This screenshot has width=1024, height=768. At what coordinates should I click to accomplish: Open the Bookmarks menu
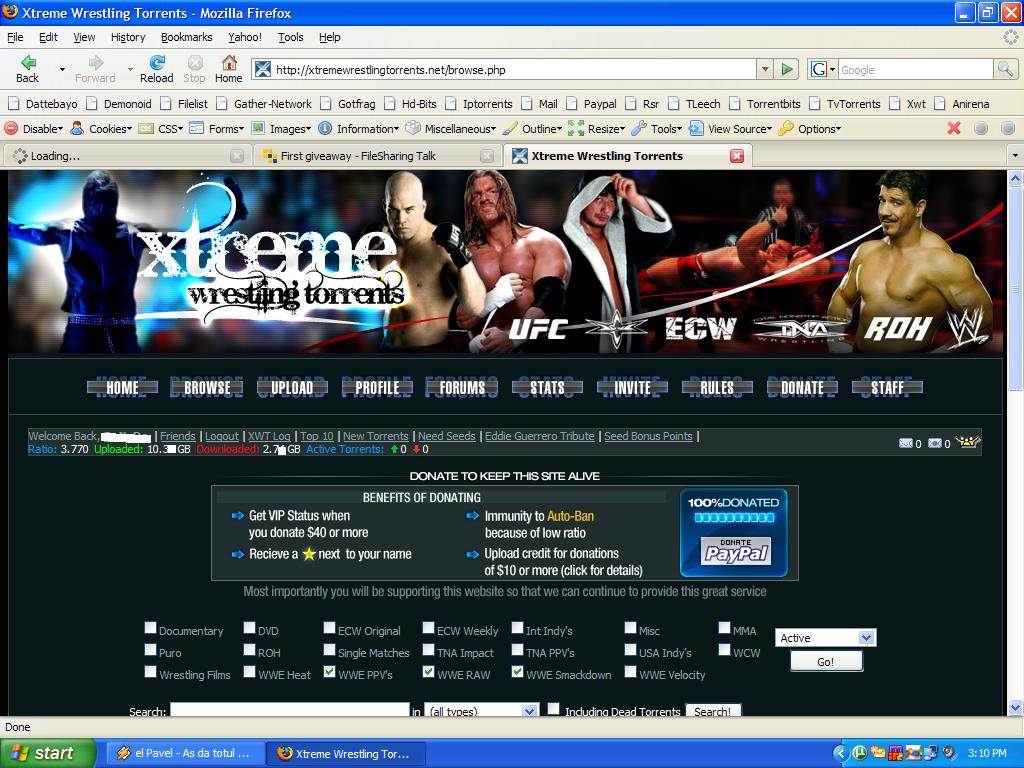[187, 37]
